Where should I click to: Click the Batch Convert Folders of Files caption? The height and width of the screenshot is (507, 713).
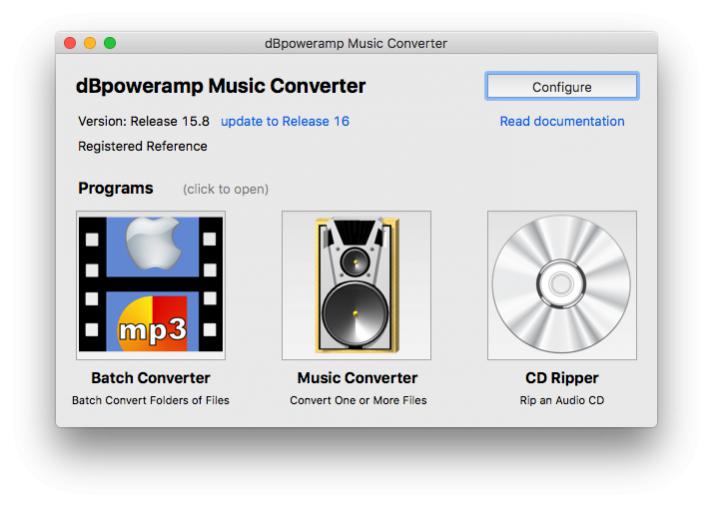(x=151, y=401)
